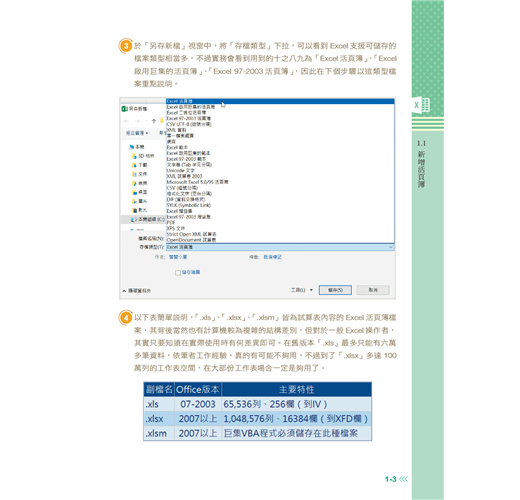Select the 下載 downloads folder icon
This screenshot has height=500, width=520.
click(134, 165)
